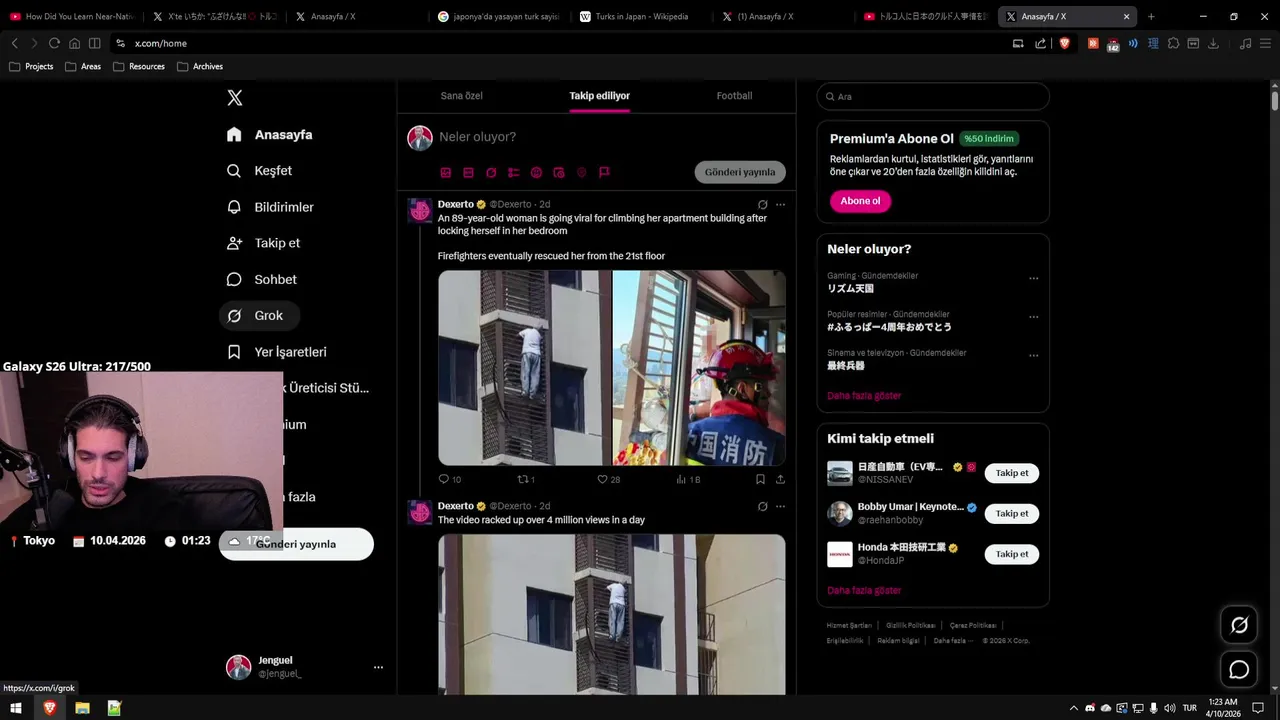Open the Windows Start menu
Screen dimensions: 1280x720
(16, 708)
